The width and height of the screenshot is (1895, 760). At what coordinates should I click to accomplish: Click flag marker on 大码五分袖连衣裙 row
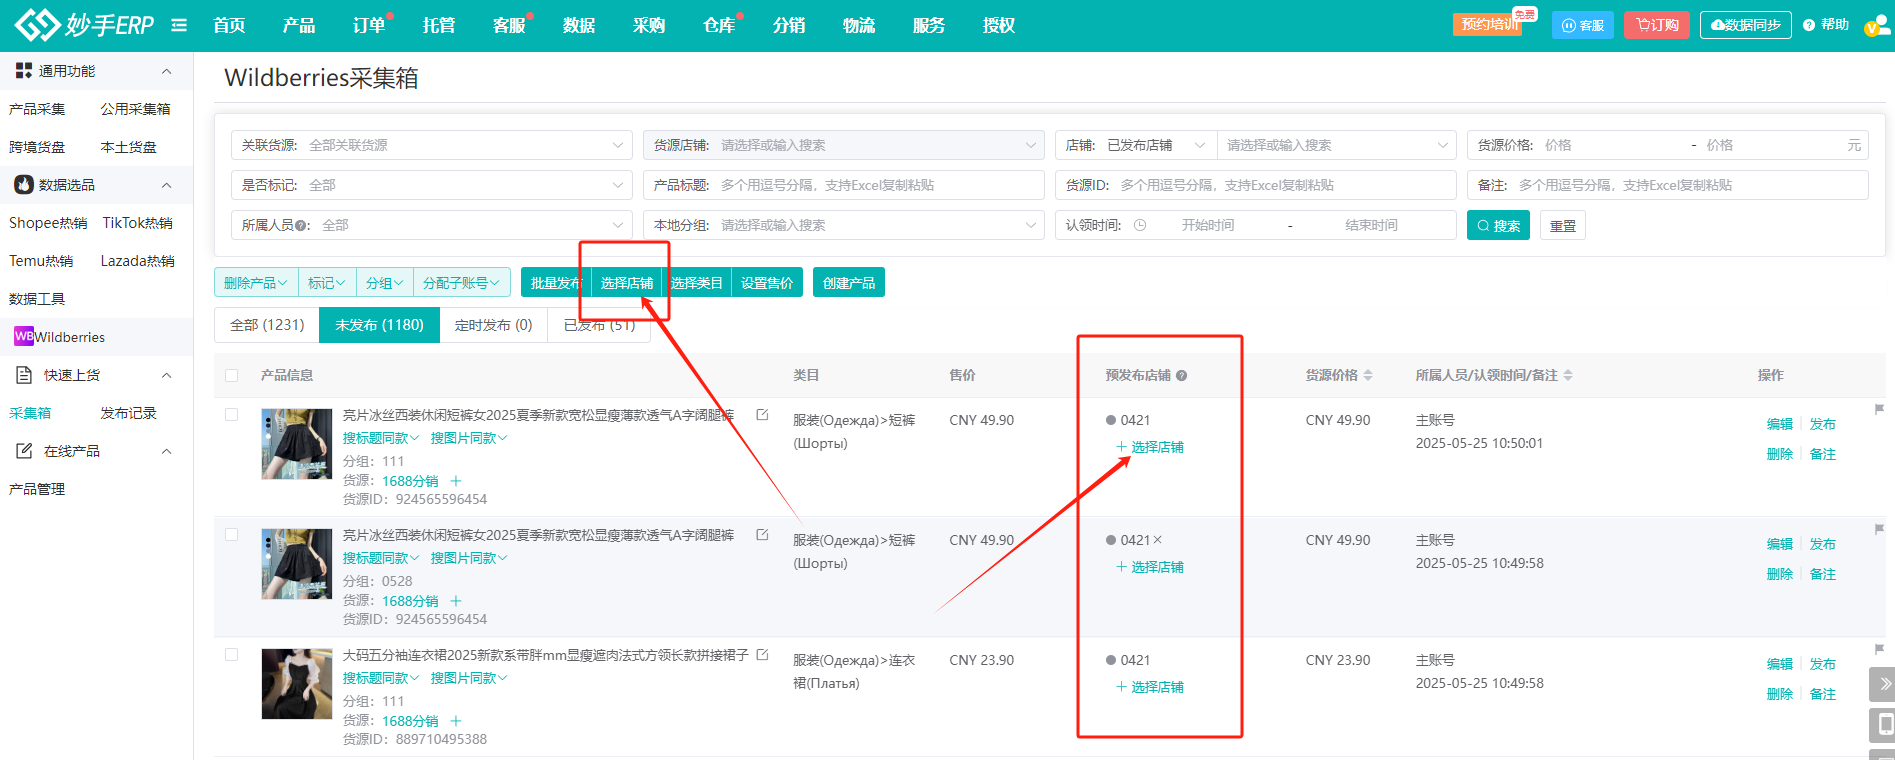1879,649
